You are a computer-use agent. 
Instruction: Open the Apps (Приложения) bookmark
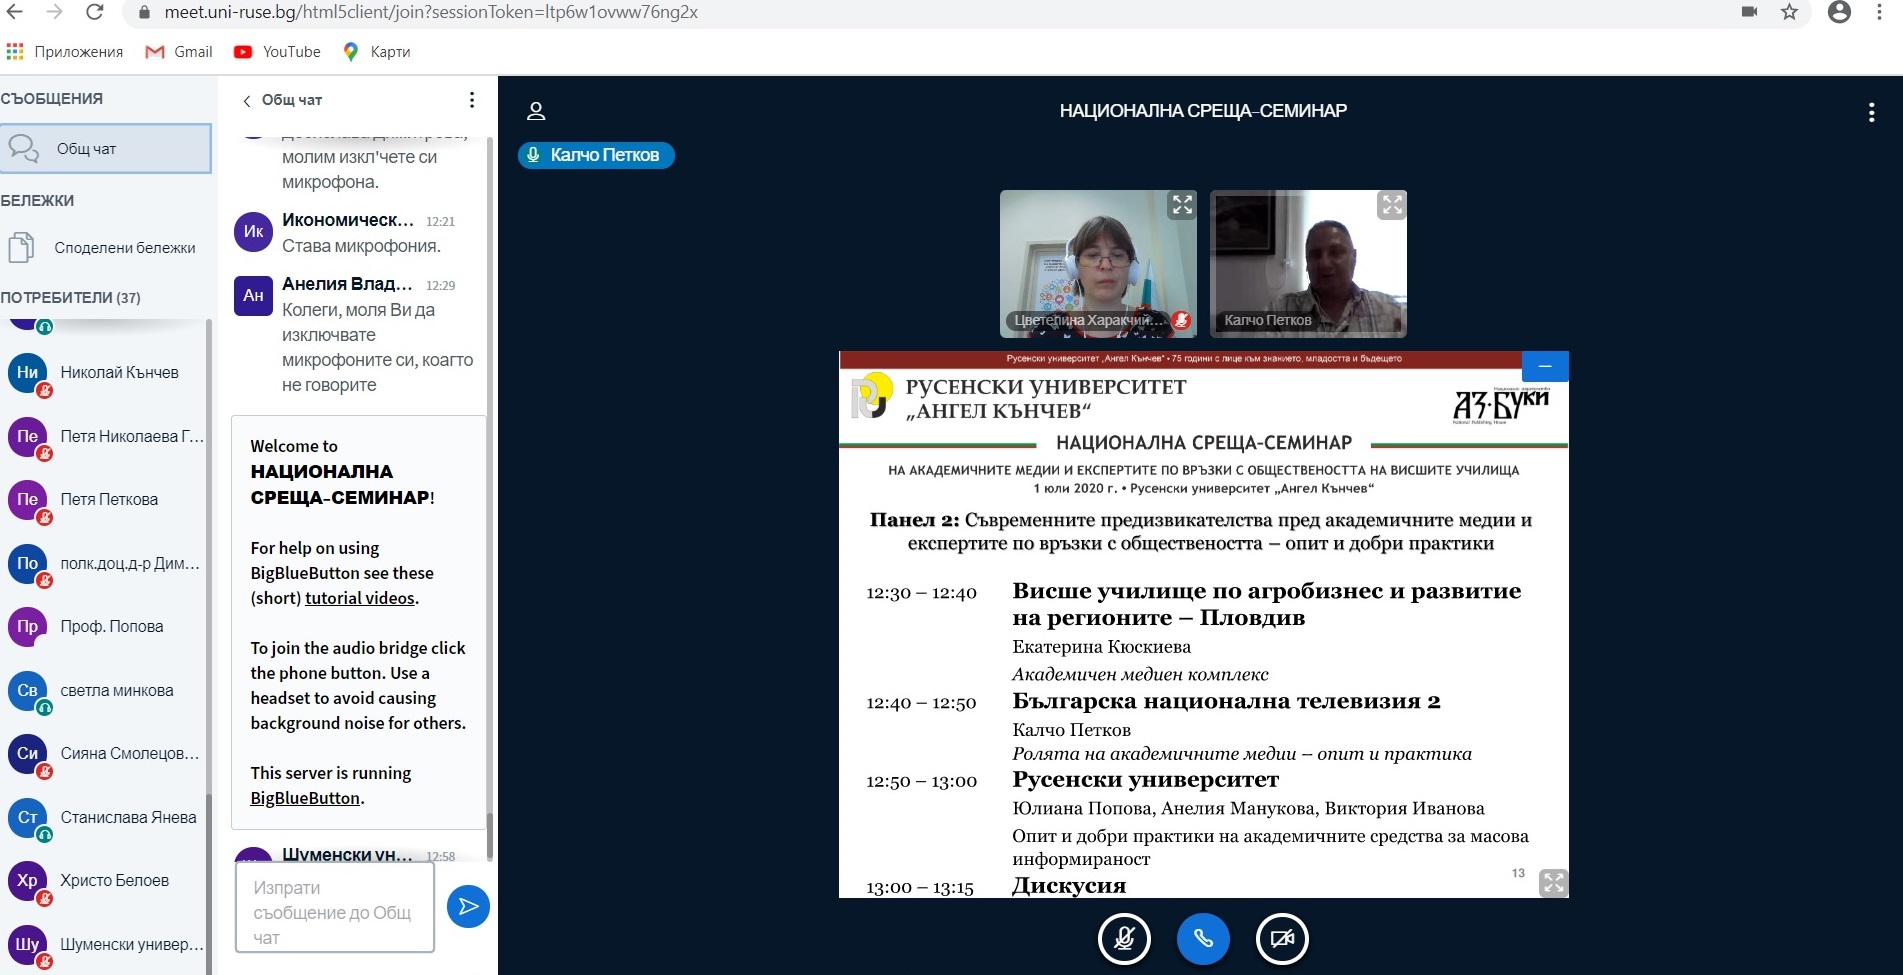click(x=65, y=52)
